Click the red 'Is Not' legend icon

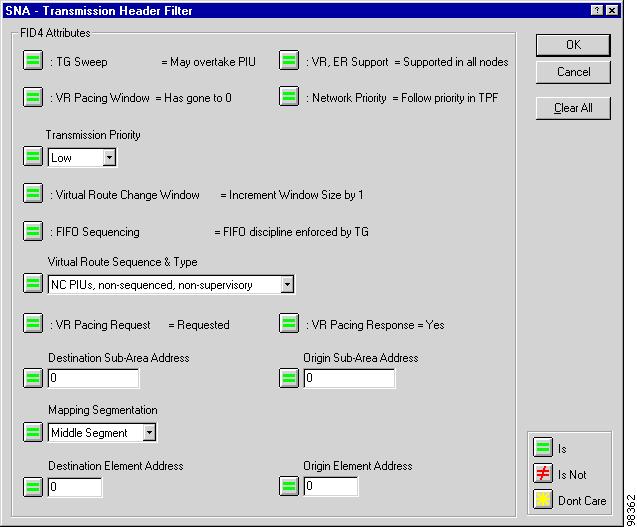(543, 473)
